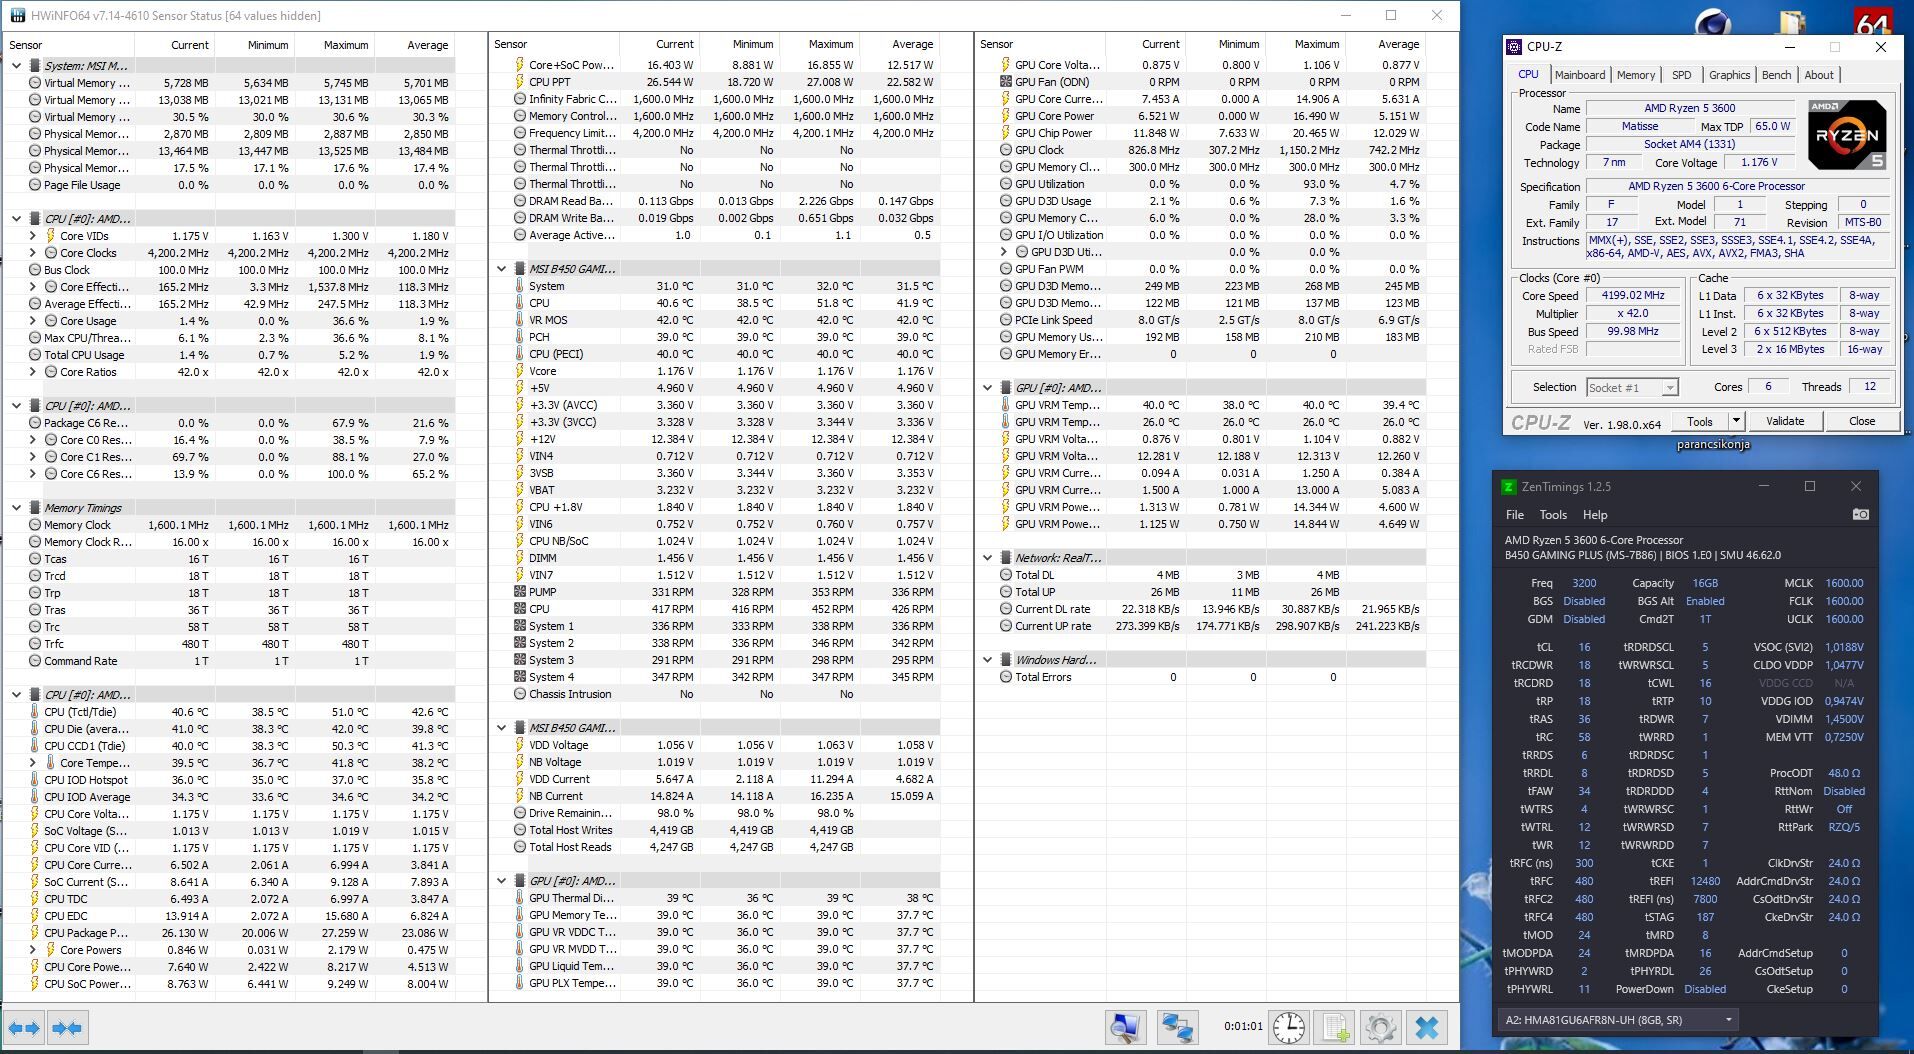Start logging with the sheet-plus icon

click(x=1335, y=1027)
